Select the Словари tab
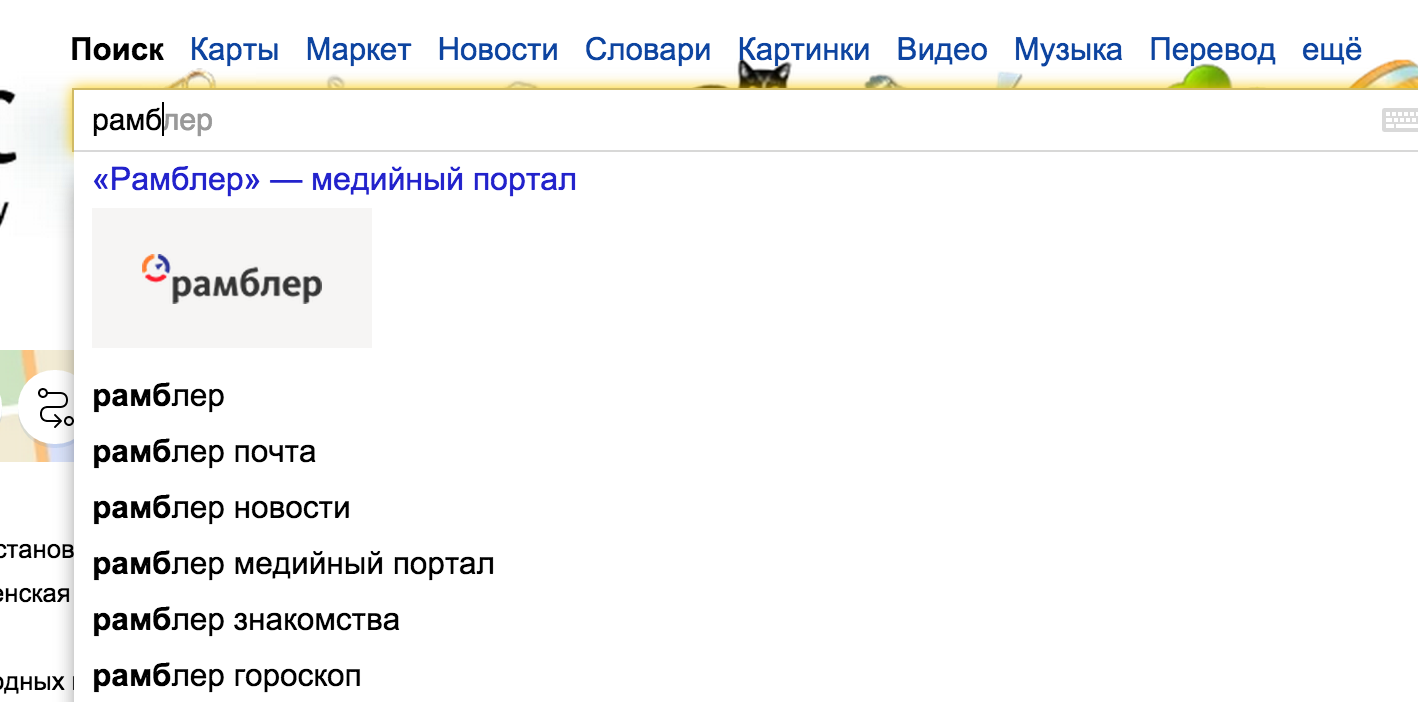 coord(647,50)
